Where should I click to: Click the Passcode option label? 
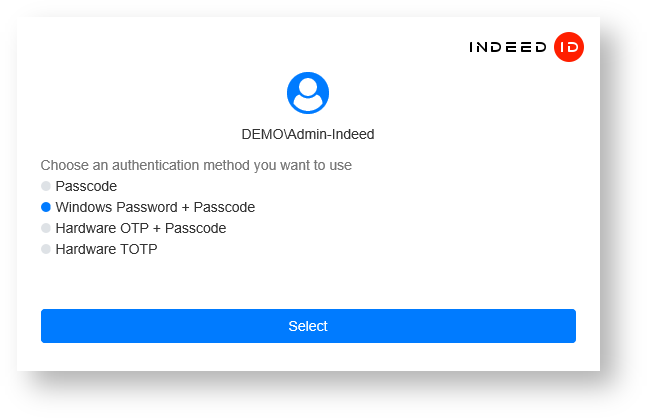(x=86, y=186)
